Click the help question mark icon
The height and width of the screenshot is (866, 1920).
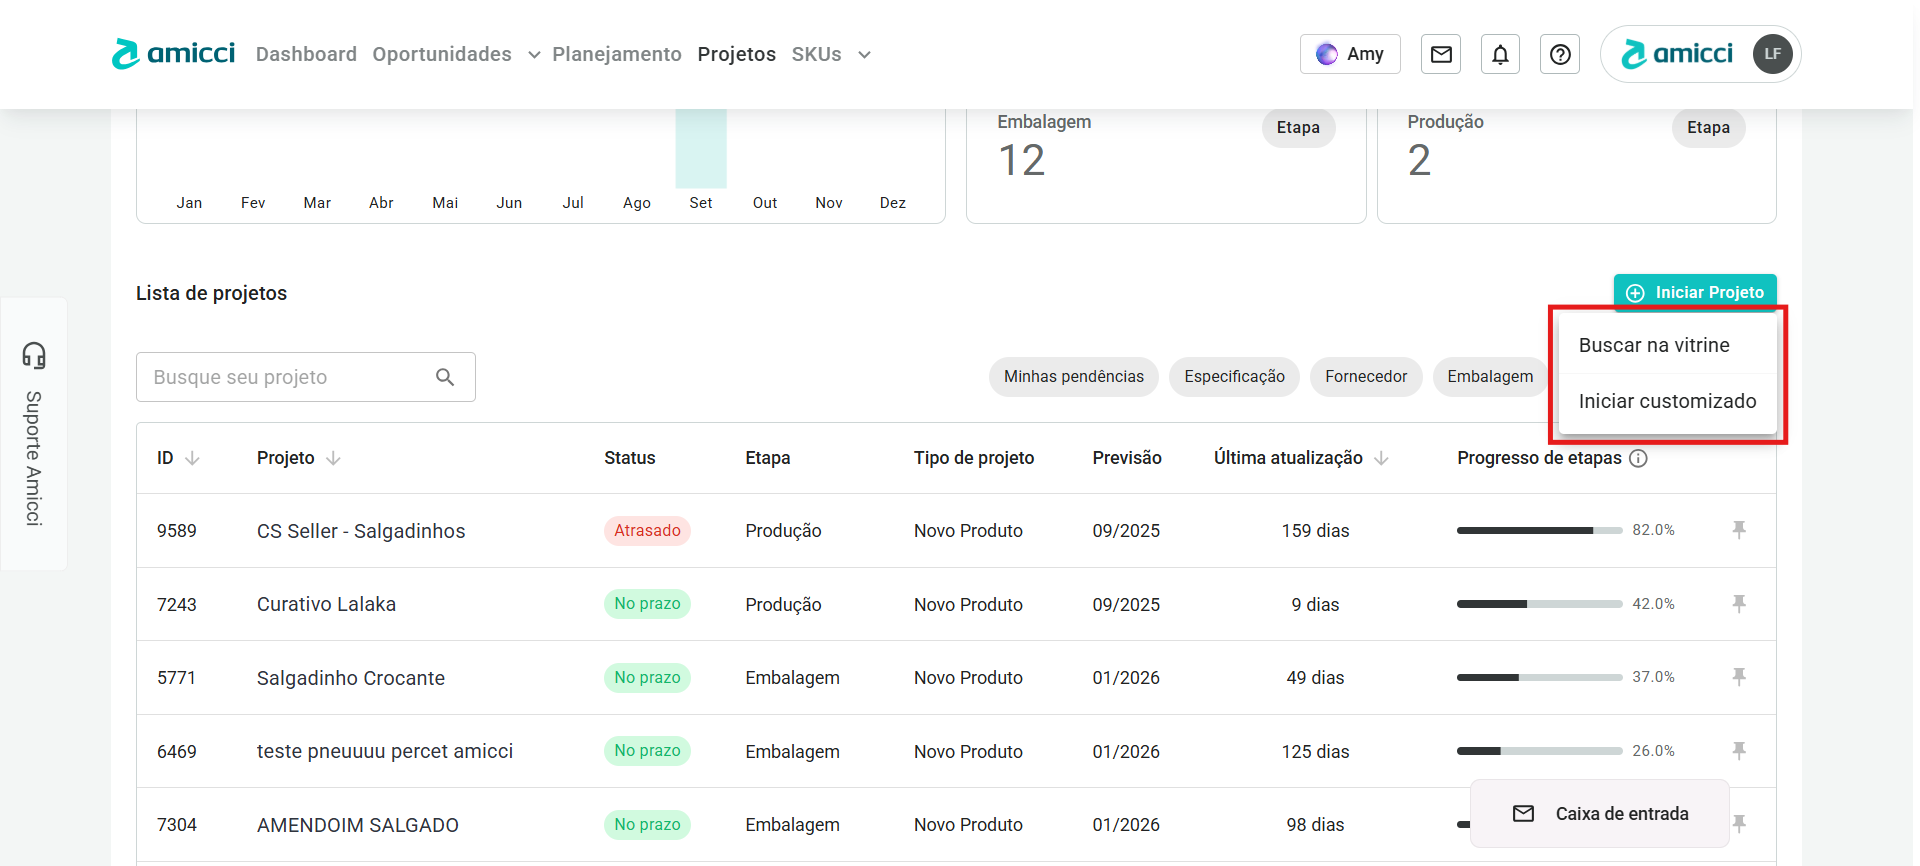tap(1559, 54)
